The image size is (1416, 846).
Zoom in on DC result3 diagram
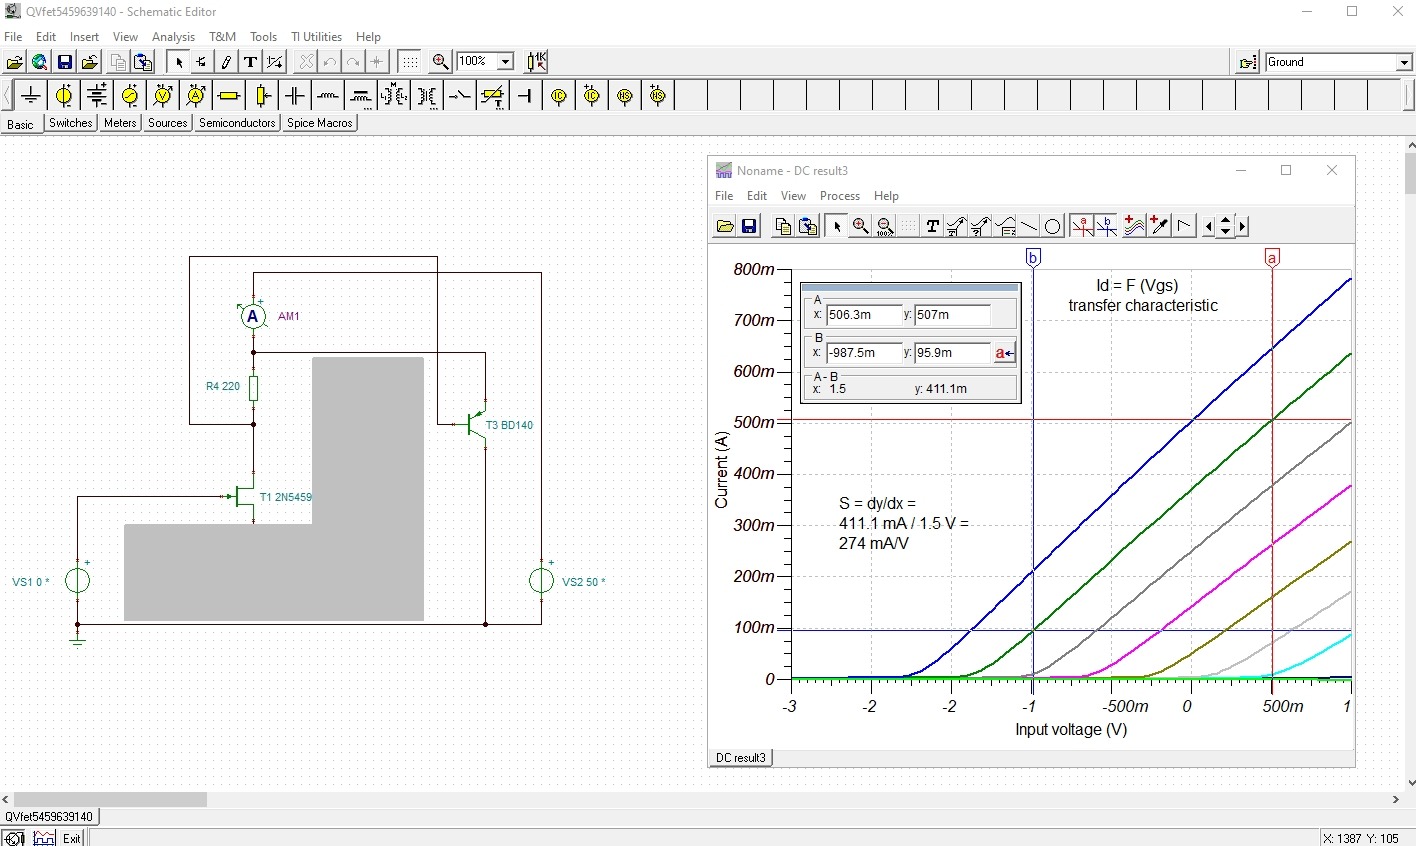pos(860,227)
